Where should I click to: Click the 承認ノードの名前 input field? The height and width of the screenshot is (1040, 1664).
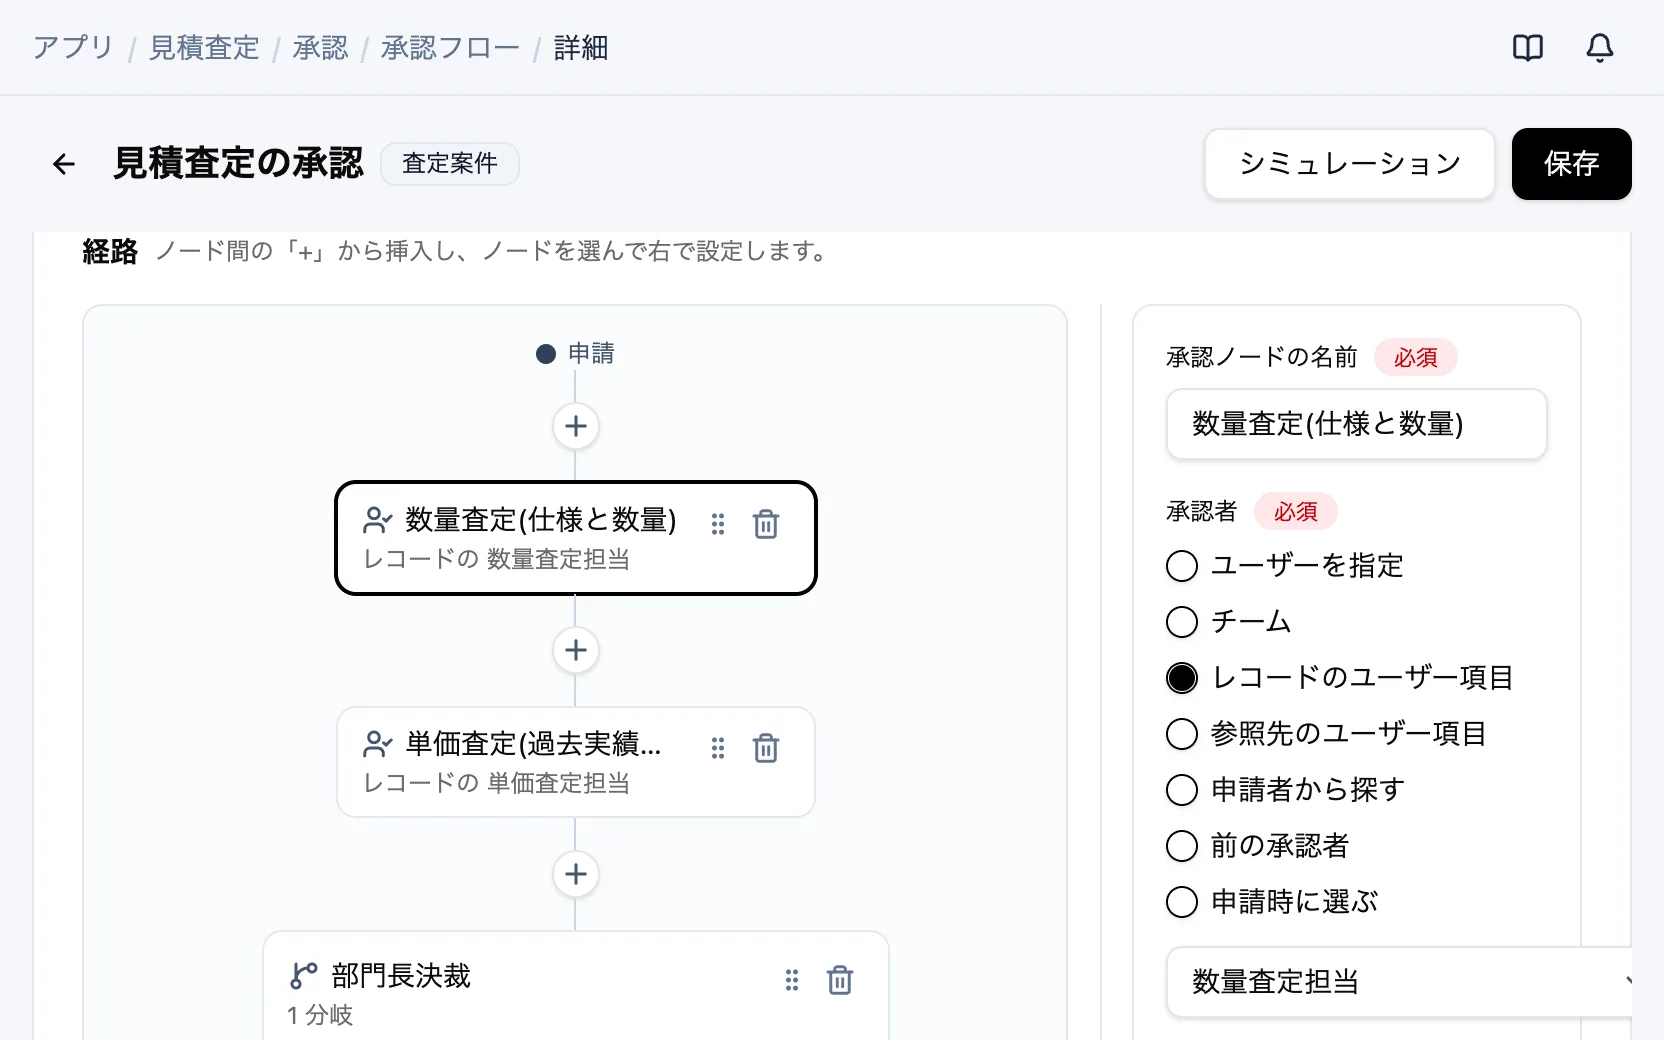[1357, 424]
